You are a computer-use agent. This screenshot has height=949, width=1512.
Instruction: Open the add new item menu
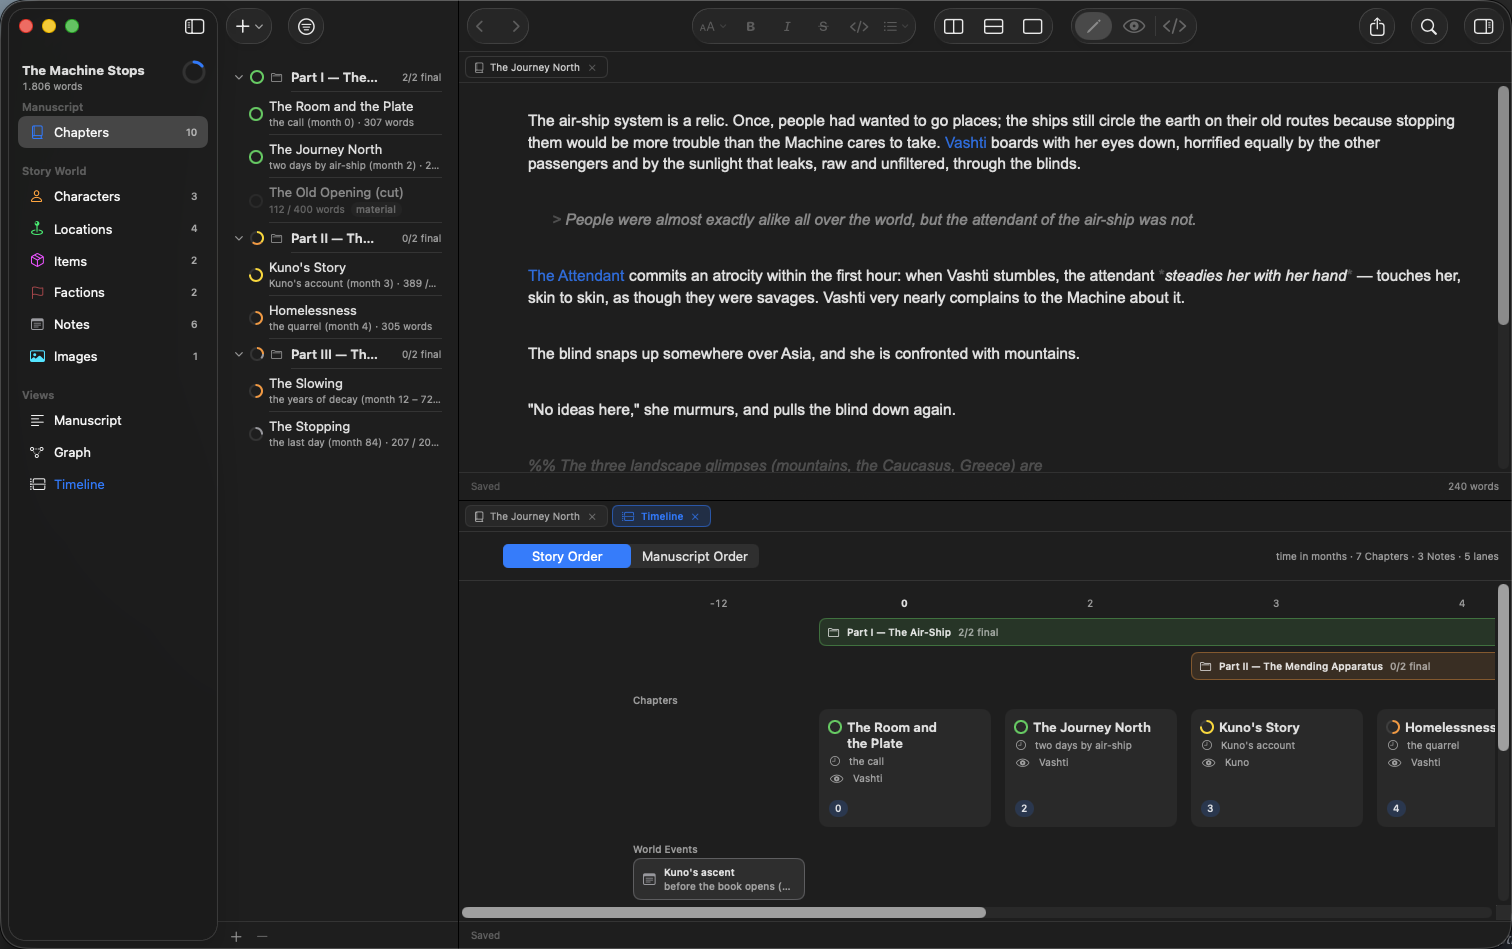click(x=249, y=27)
